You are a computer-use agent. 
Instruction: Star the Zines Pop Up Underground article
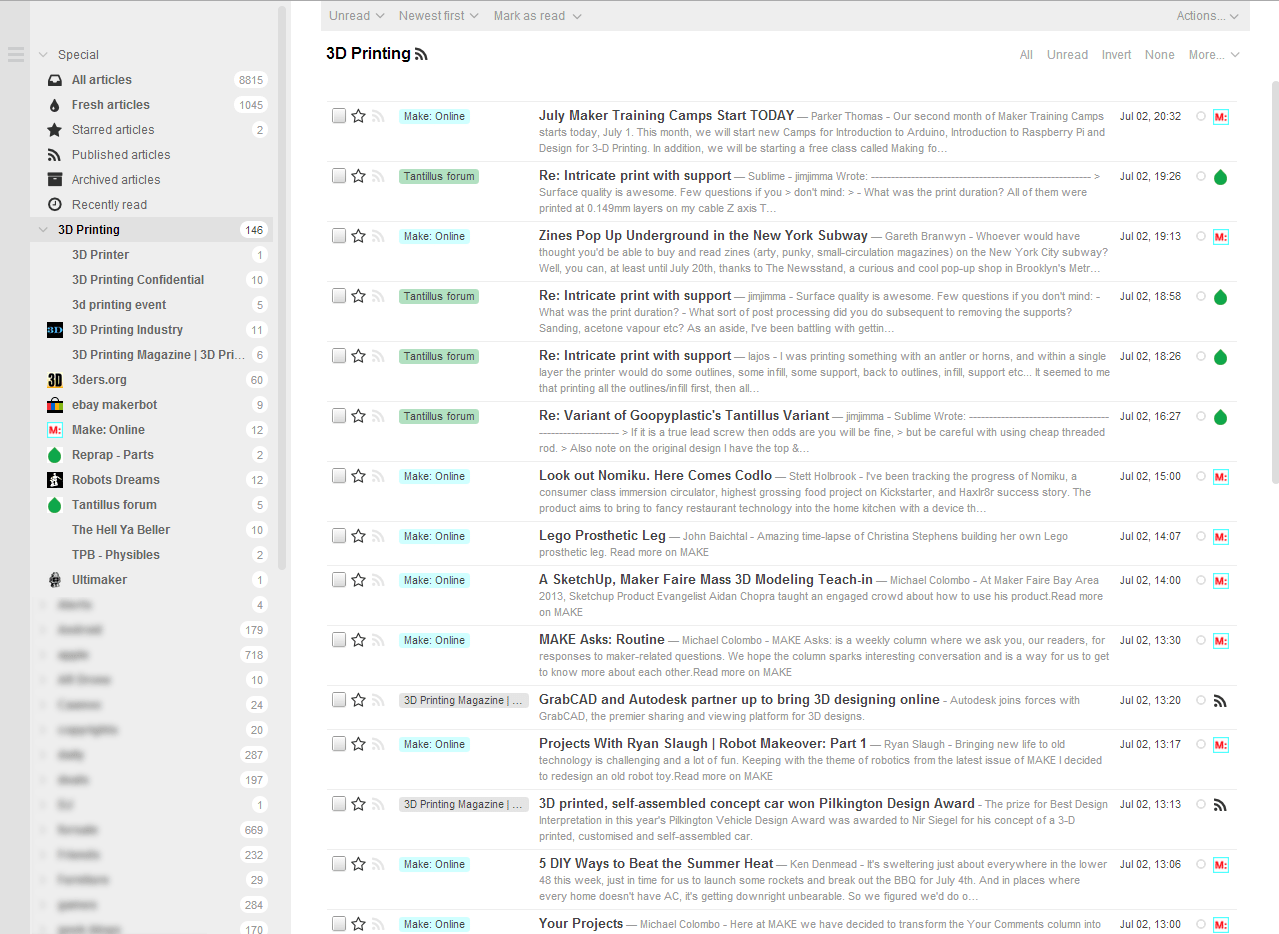coord(358,236)
